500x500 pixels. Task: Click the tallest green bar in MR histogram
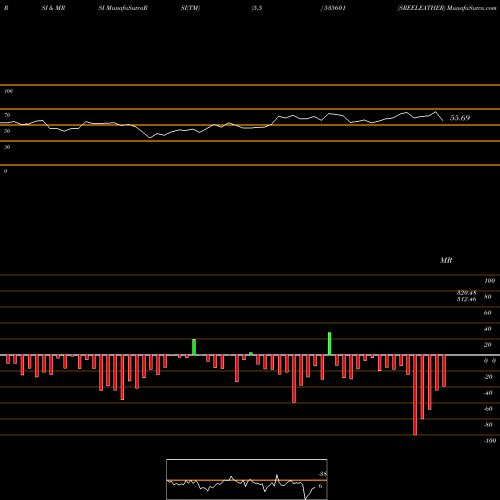(x=330, y=344)
